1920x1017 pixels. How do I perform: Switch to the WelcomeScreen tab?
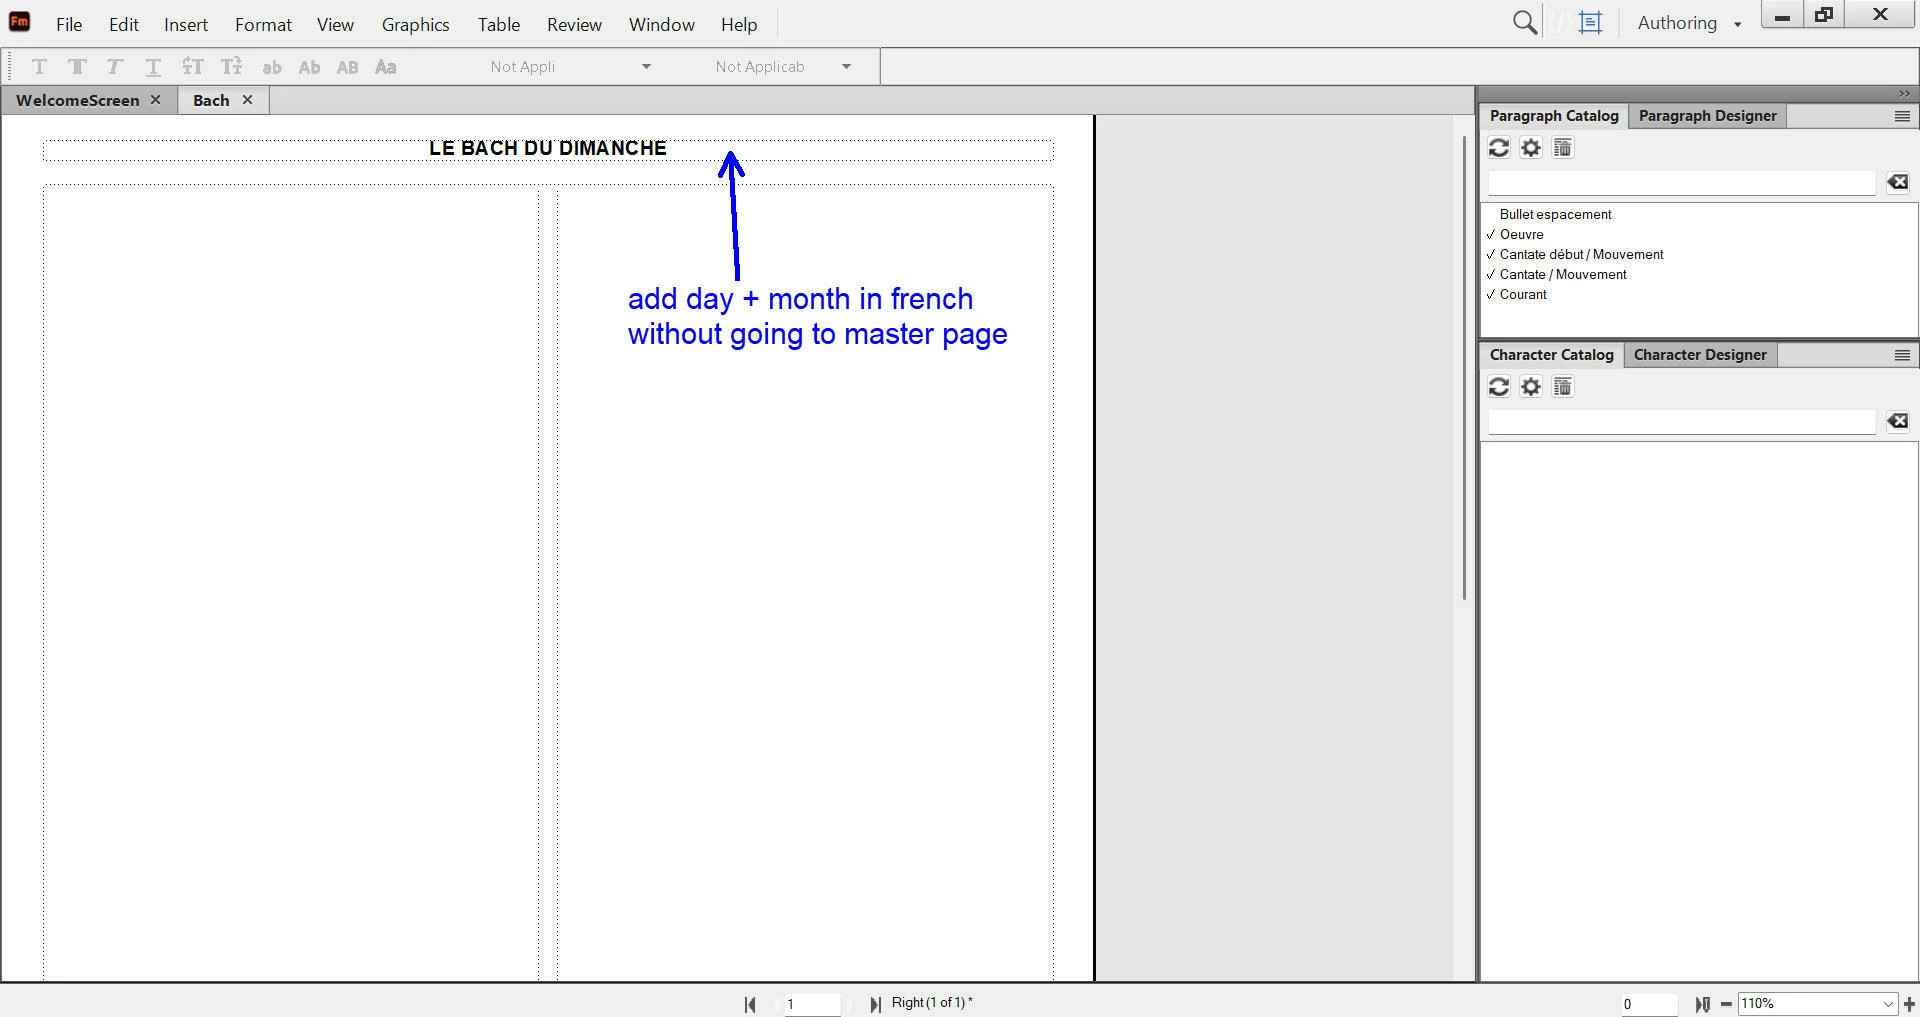coord(77,100)
